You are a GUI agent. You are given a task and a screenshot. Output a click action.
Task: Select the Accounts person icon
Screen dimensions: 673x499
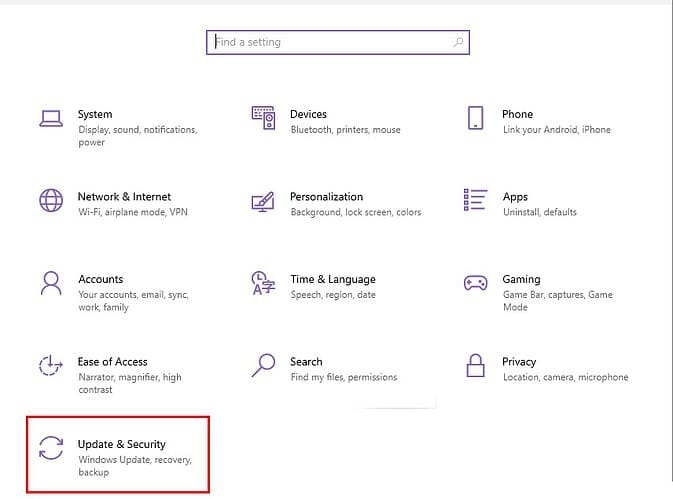(51, 283)
